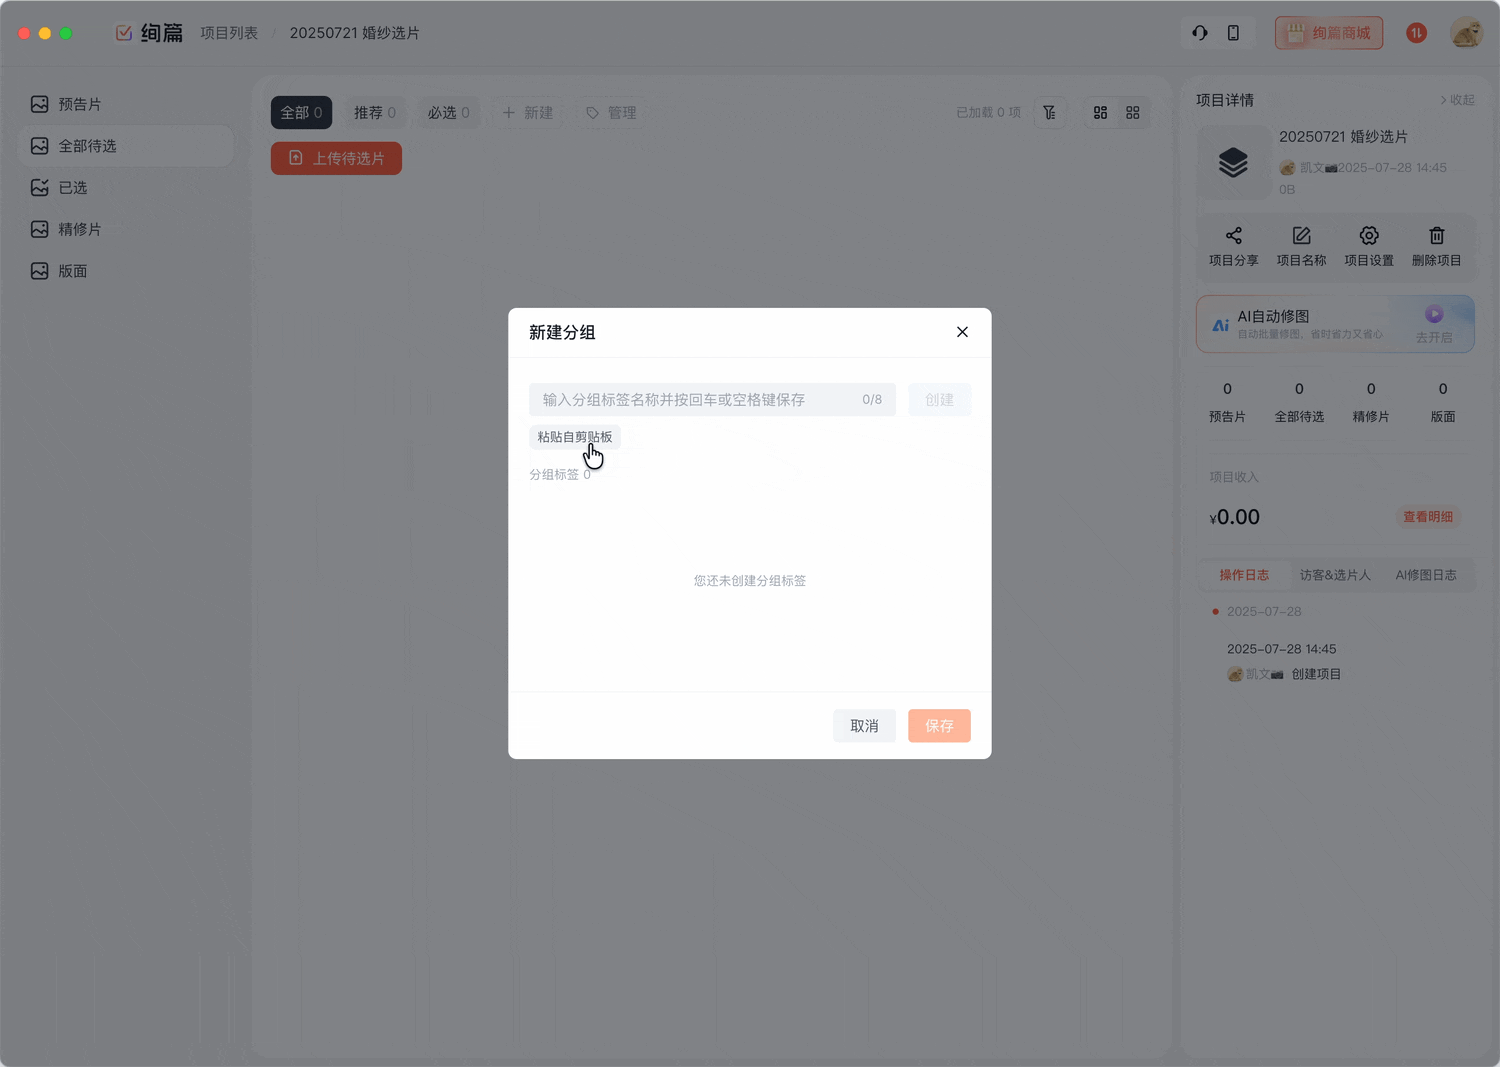Viewport: 1500px width, 1067px height.
Task: Focus the group tag name input field
Action: (712, 399)
